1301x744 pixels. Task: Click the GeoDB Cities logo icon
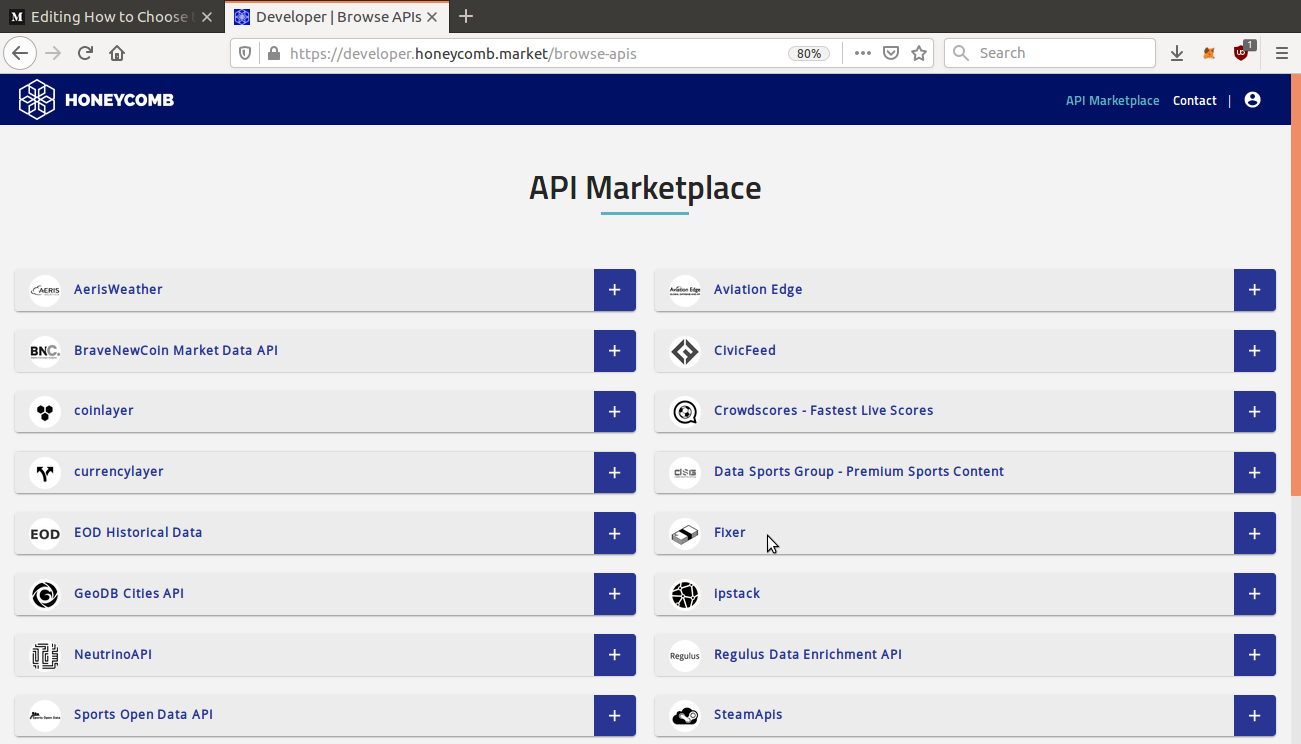(x=45, y=595)
